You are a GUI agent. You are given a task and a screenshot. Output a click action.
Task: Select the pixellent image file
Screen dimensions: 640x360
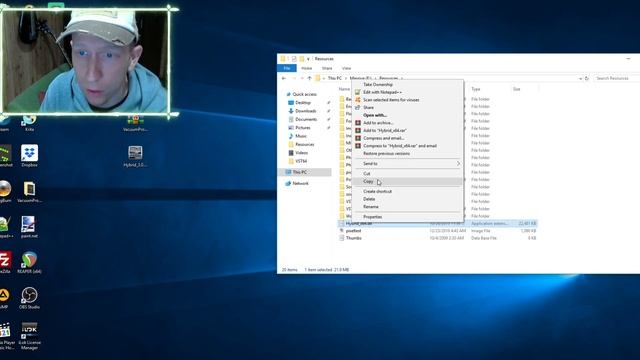353,231
